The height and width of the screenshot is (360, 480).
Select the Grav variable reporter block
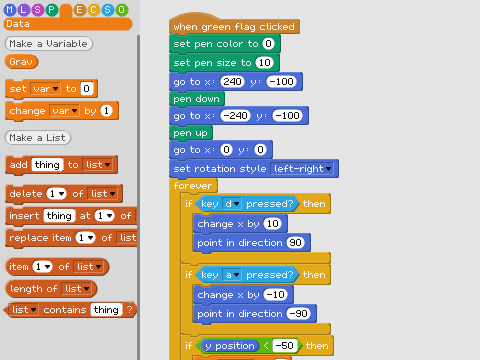tap(21, 62)
